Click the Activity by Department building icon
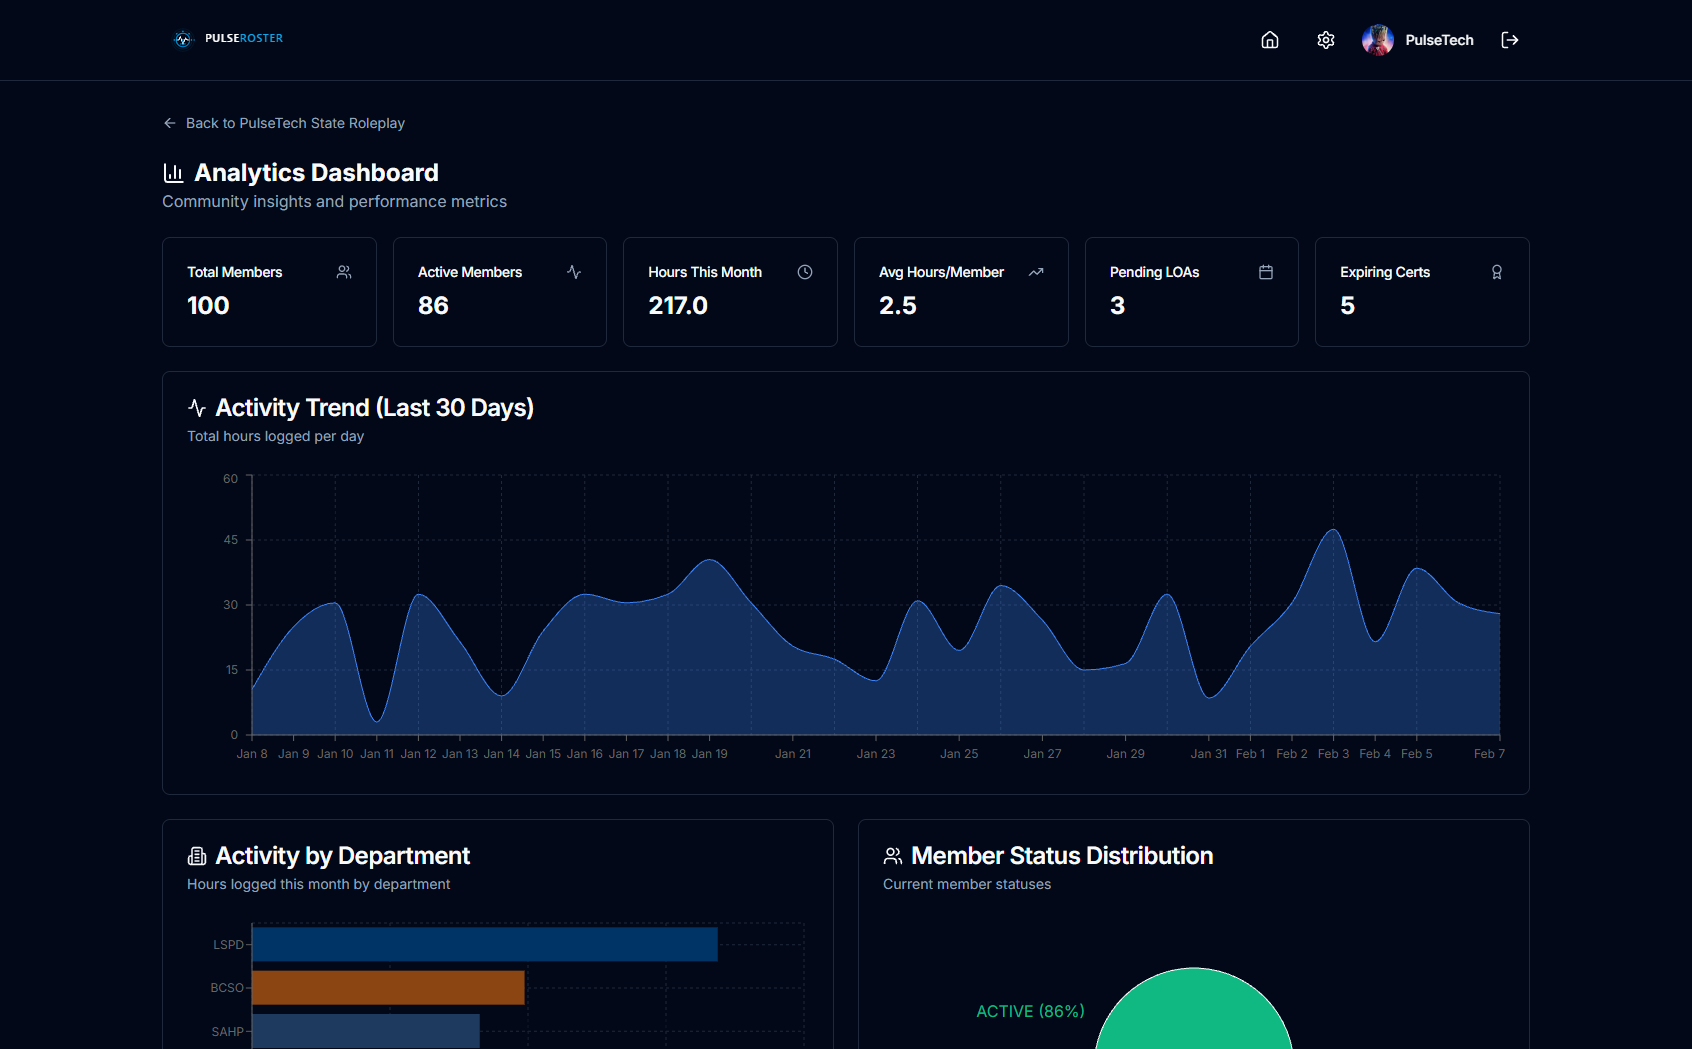 197,856
